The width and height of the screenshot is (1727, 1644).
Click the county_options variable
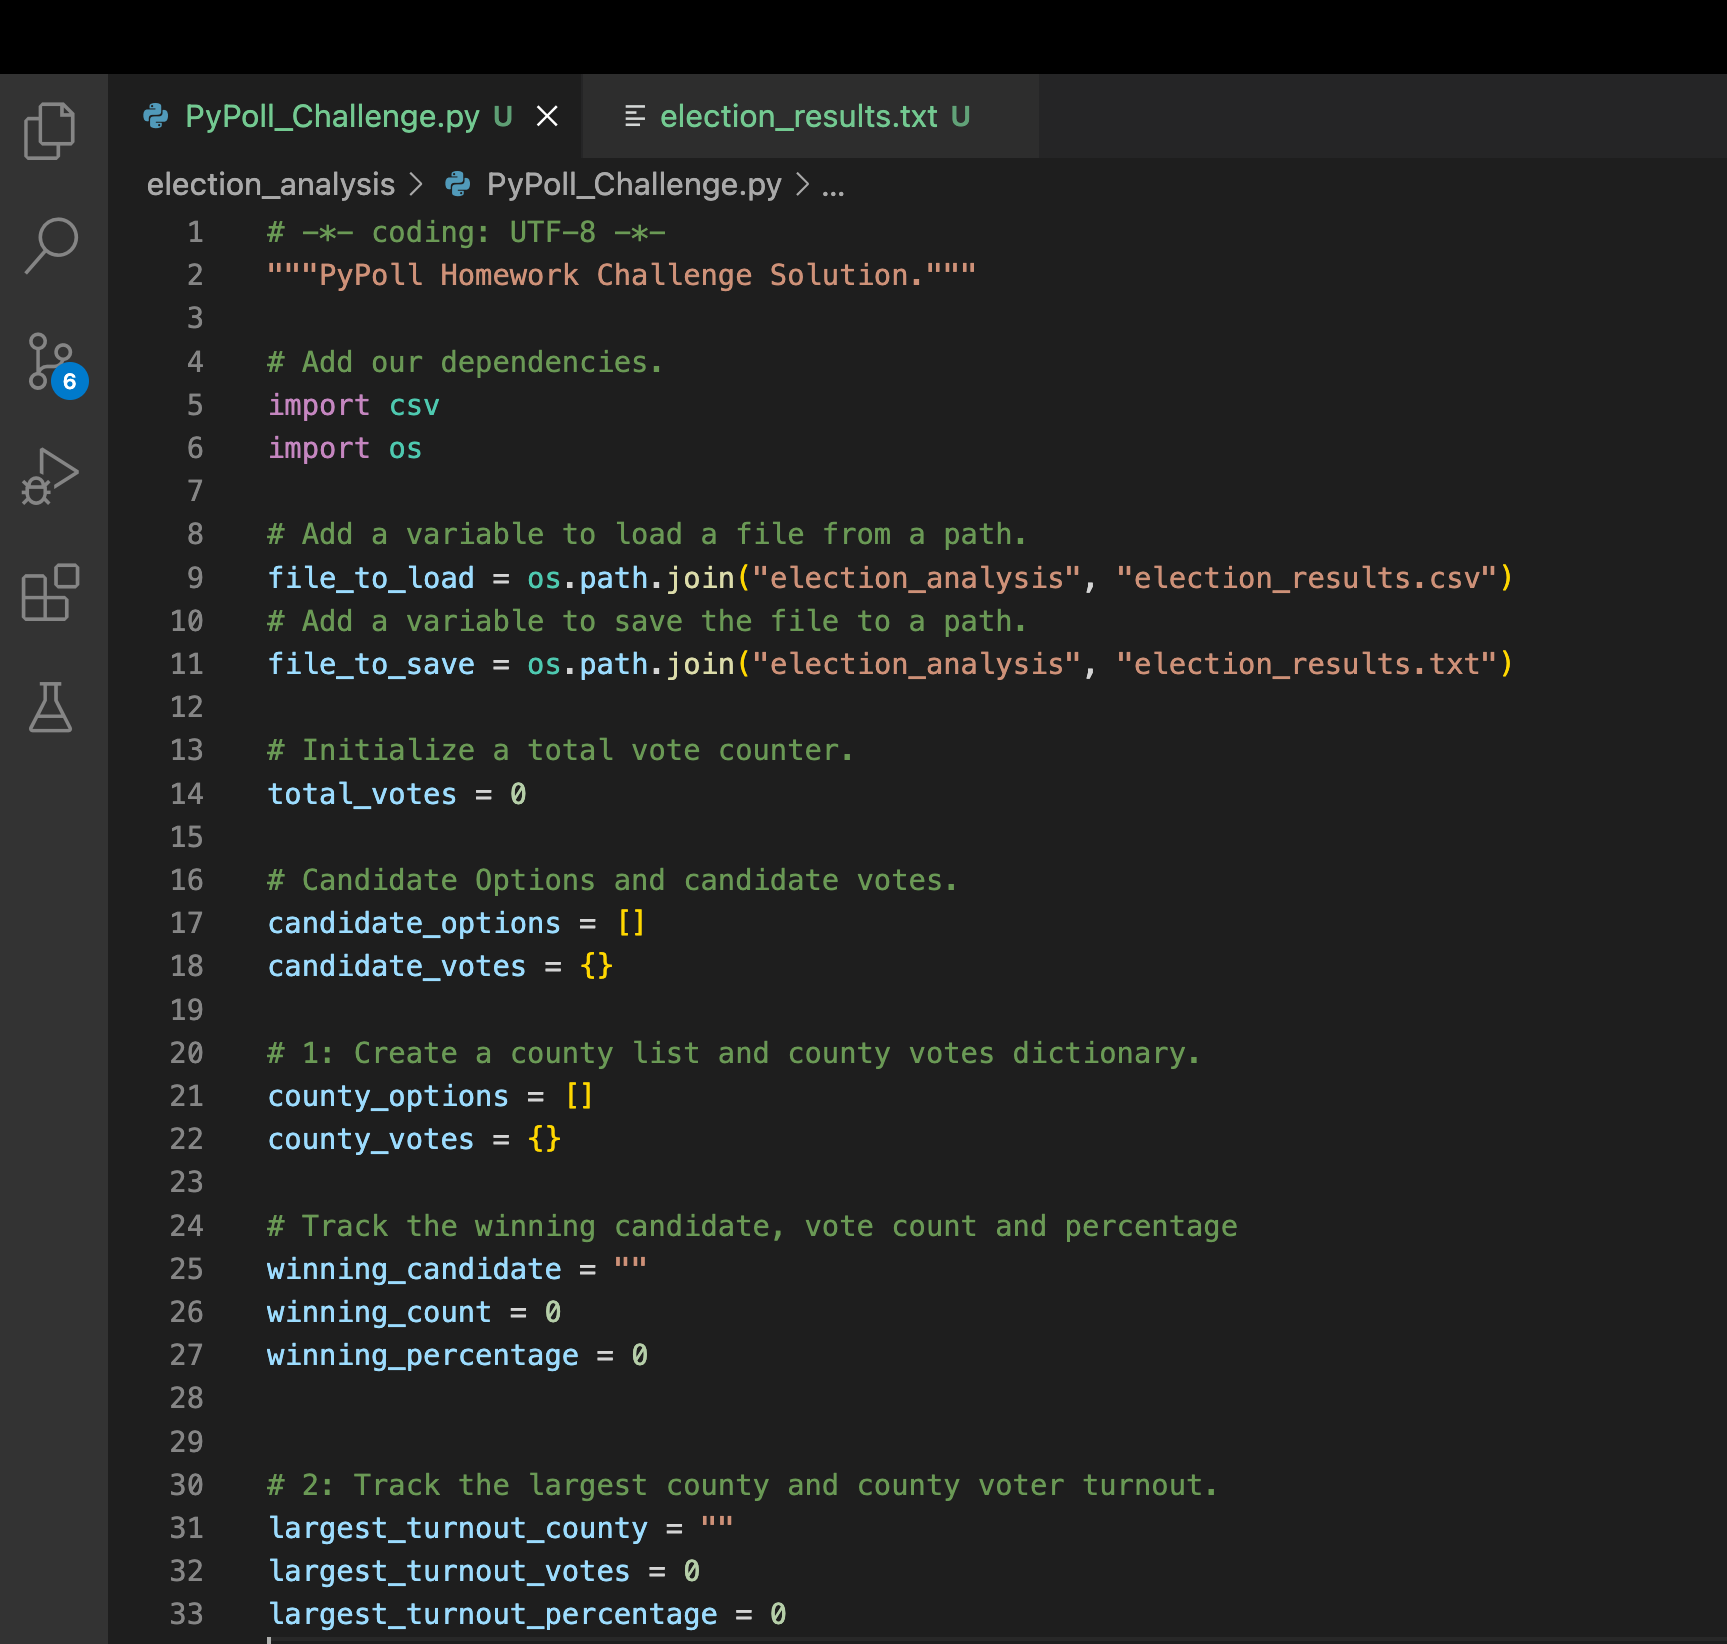(388, 1096)
